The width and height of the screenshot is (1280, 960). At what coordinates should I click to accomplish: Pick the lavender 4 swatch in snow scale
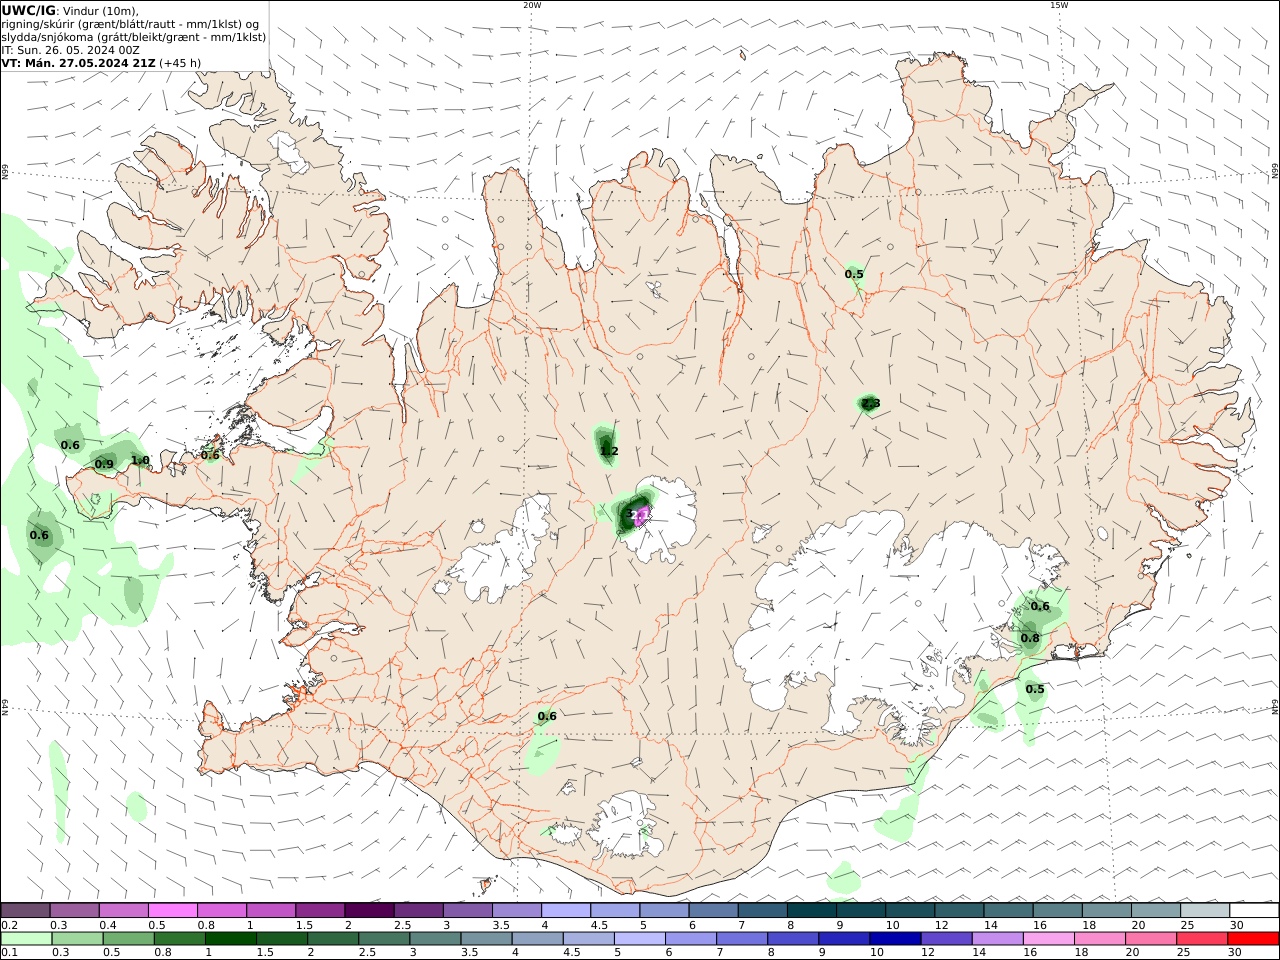click(566, 910)
